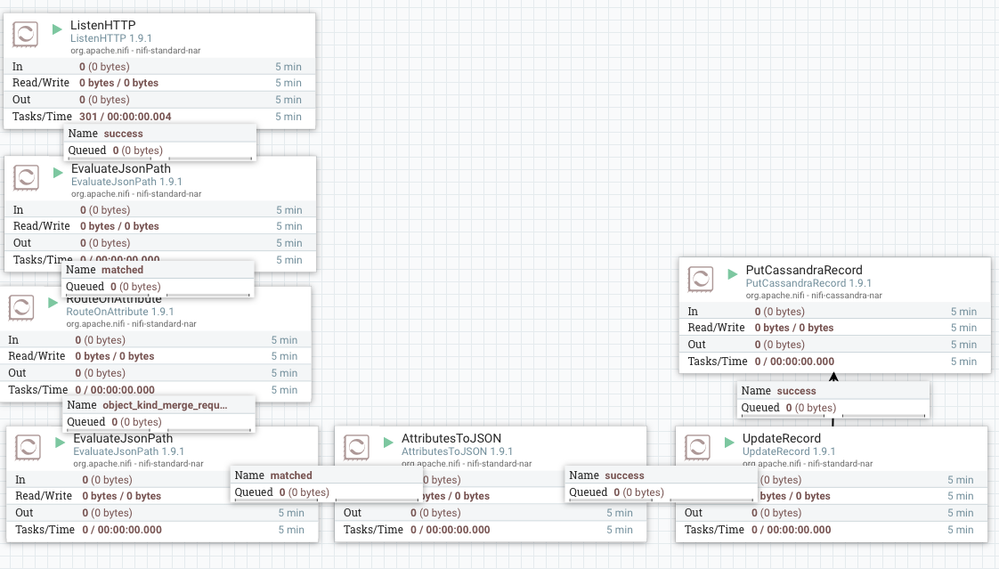The width and height of the screenshot is (999, 569).
Task: Click the lower EvaluateJsonPath processor icon
Action: click(x=29, y=447)
